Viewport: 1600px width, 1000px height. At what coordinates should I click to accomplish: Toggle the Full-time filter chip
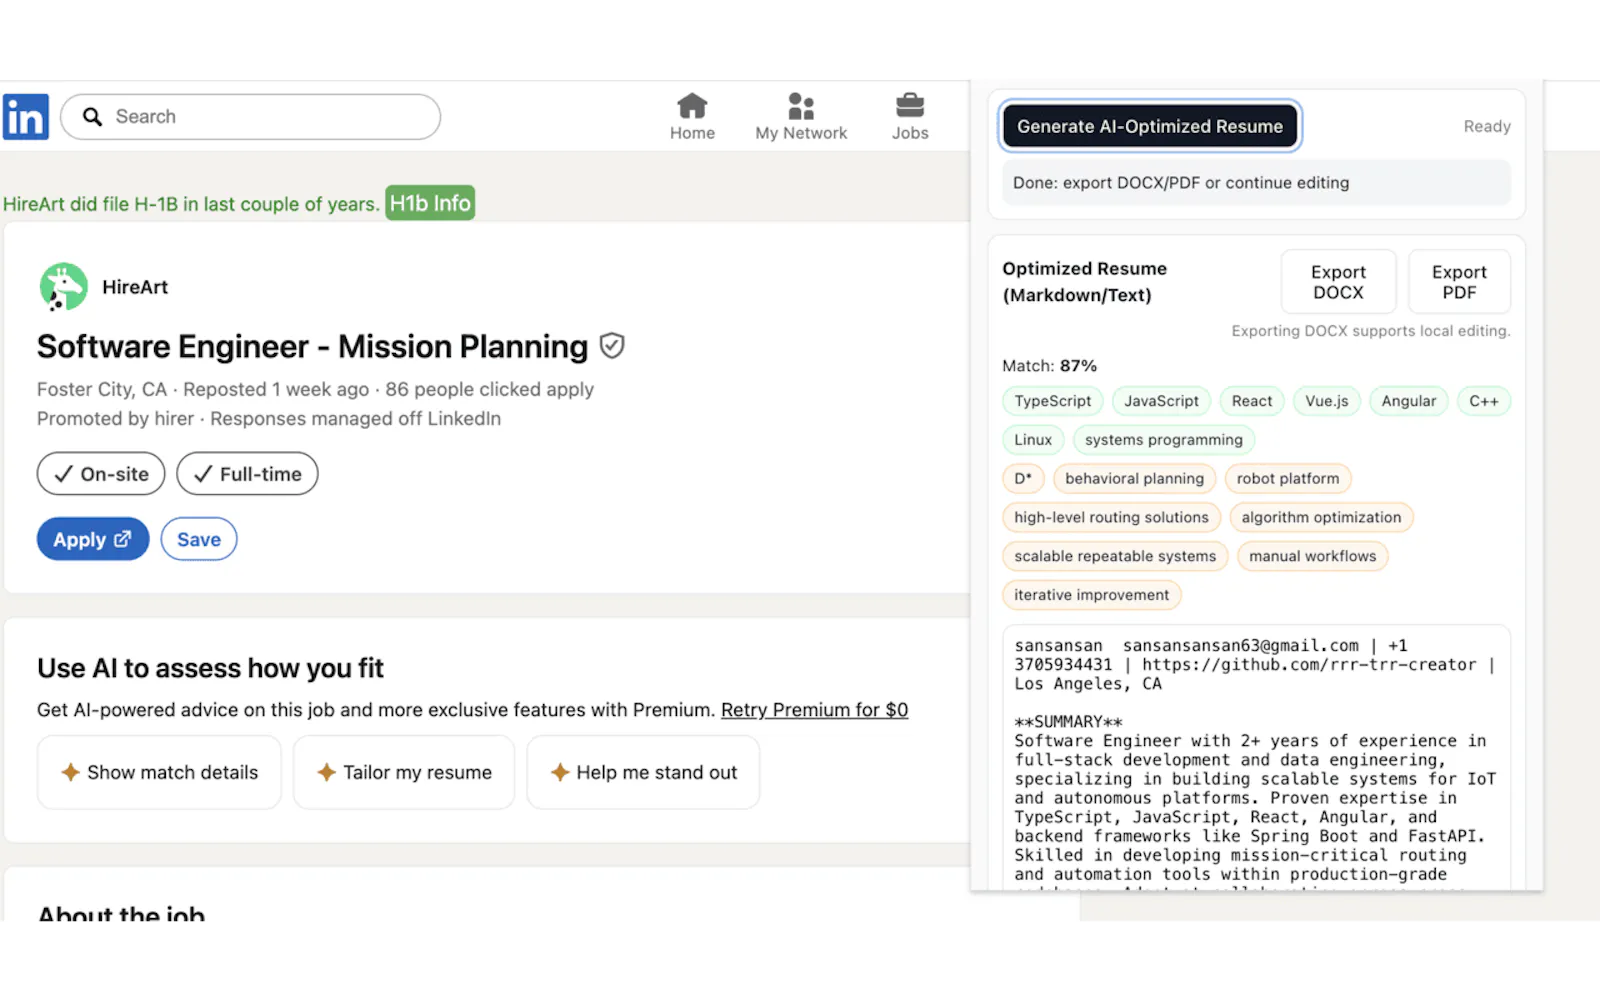pos(247,474)
